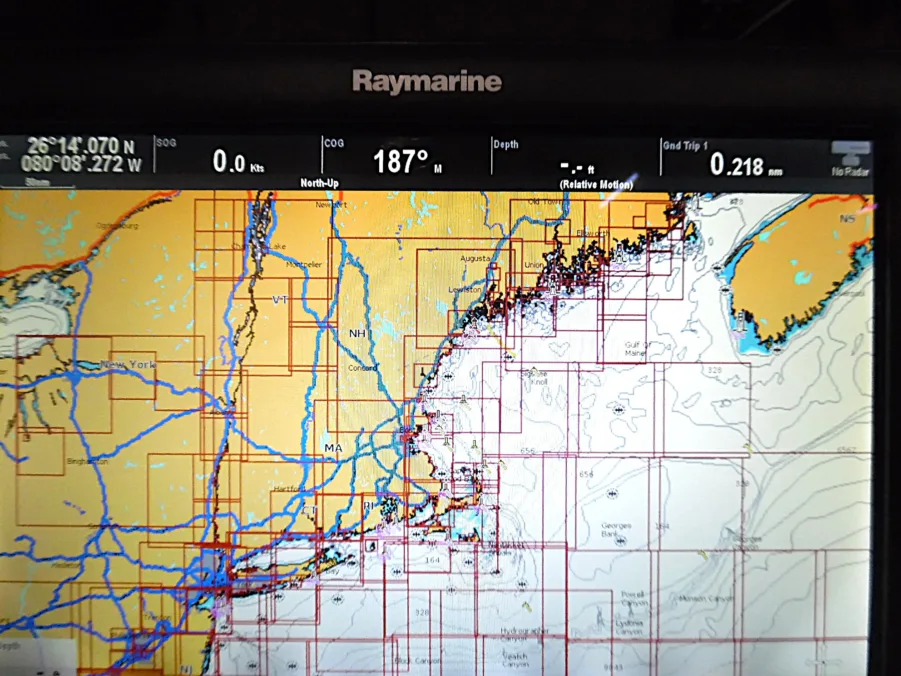Click the fish symbol in the Gulf of Maine
The width and height of the screenshot is (901, 676).
click(620, 411)
